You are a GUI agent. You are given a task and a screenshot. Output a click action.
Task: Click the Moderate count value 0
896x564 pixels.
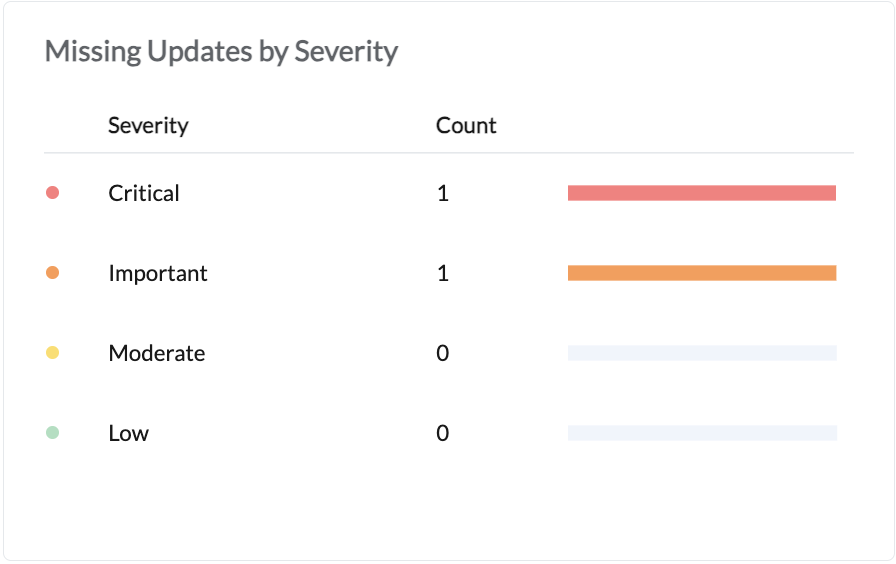pyautogui.click(x=443, y=353)
